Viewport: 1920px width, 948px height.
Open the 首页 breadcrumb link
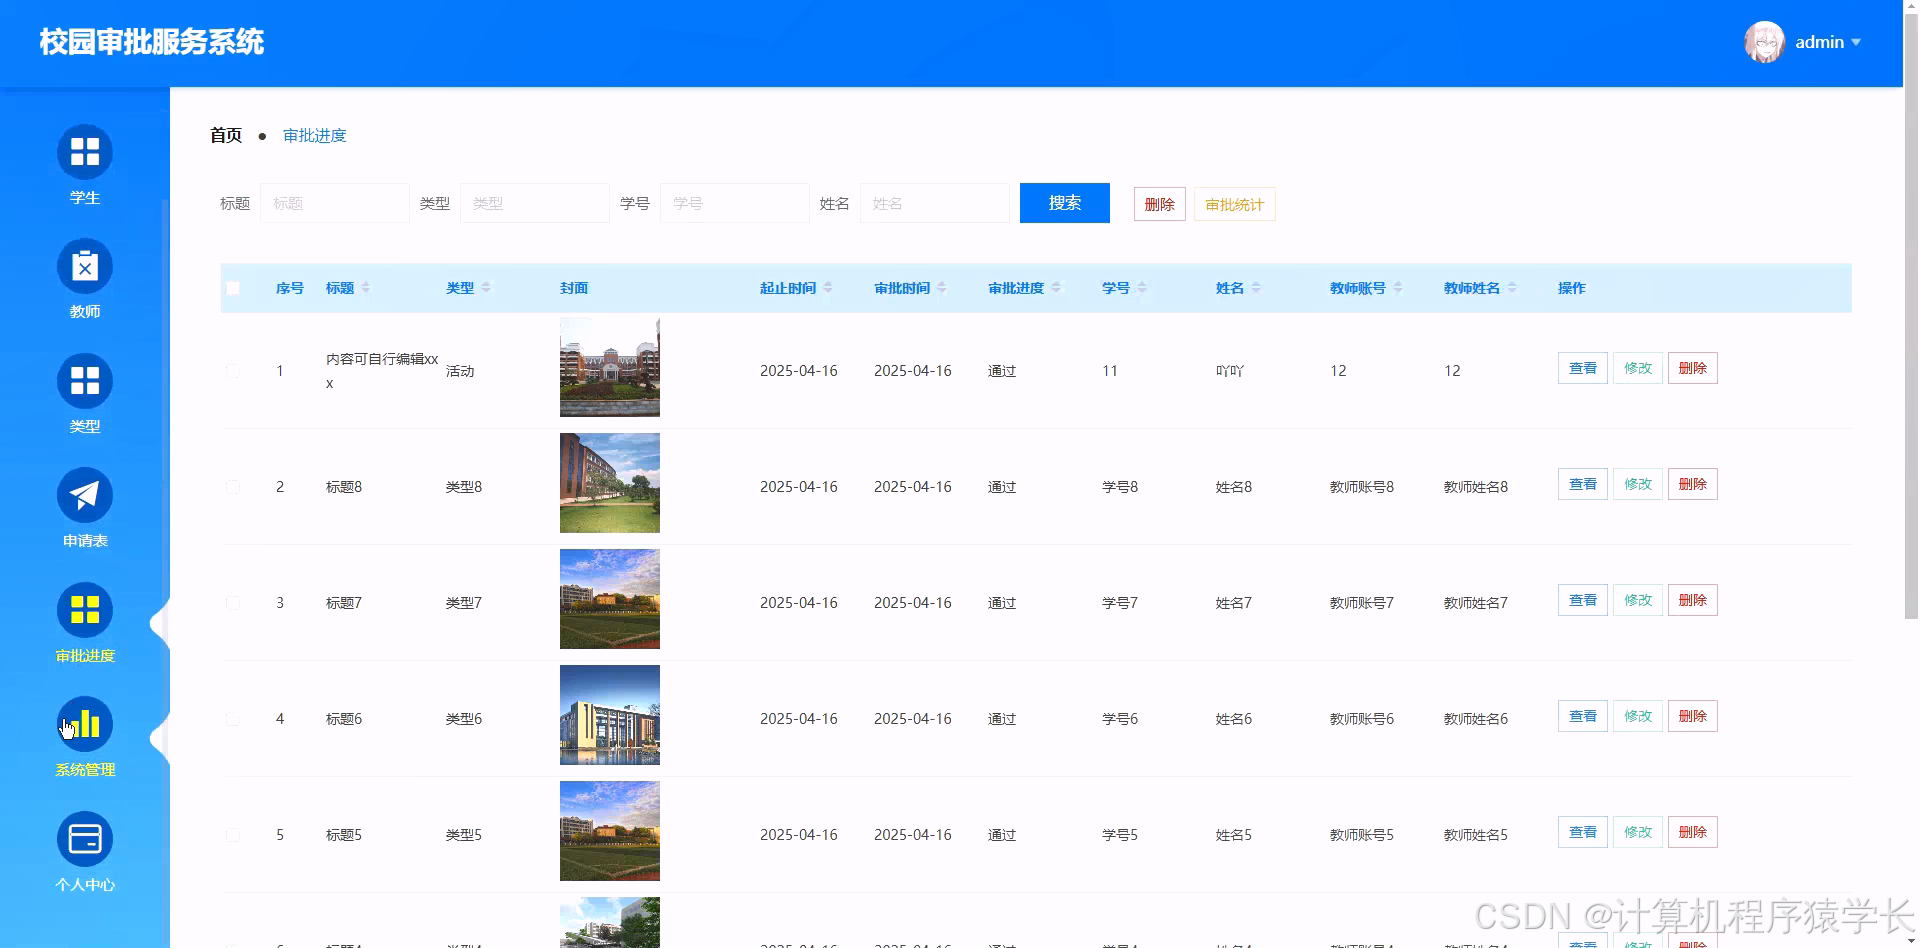tap(224, 134)
